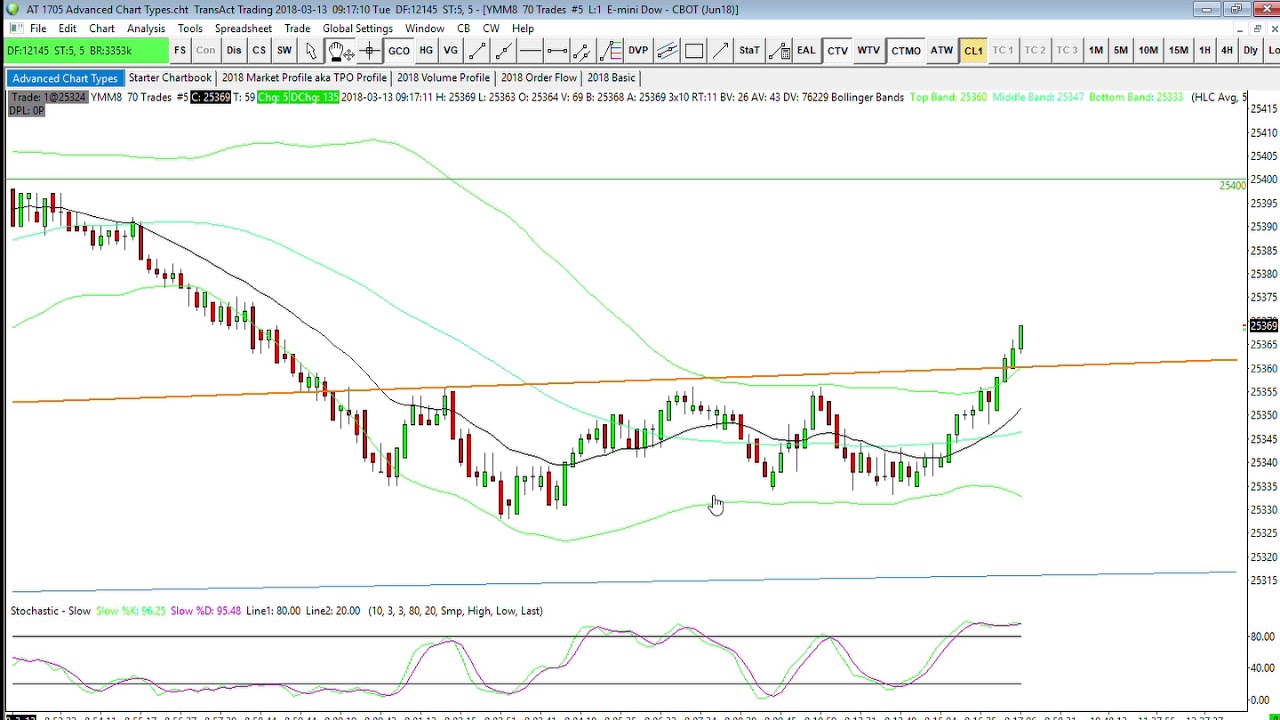Switch chart to 15M timeframe
Viewport: 1280px width, 720px height.
coord(1179,50)
